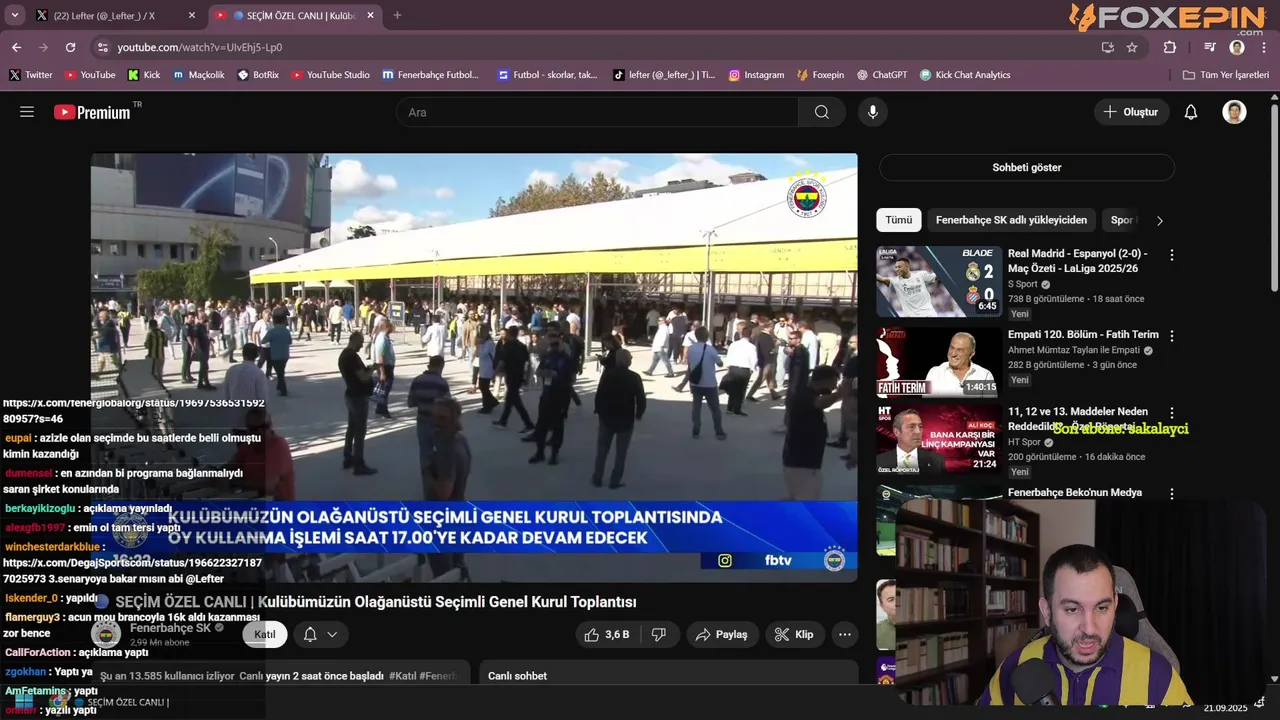Viewport: 1280px width, 720px height.
Task: Click the page vertical scrollbar
Action: [x=1274, y=200]
